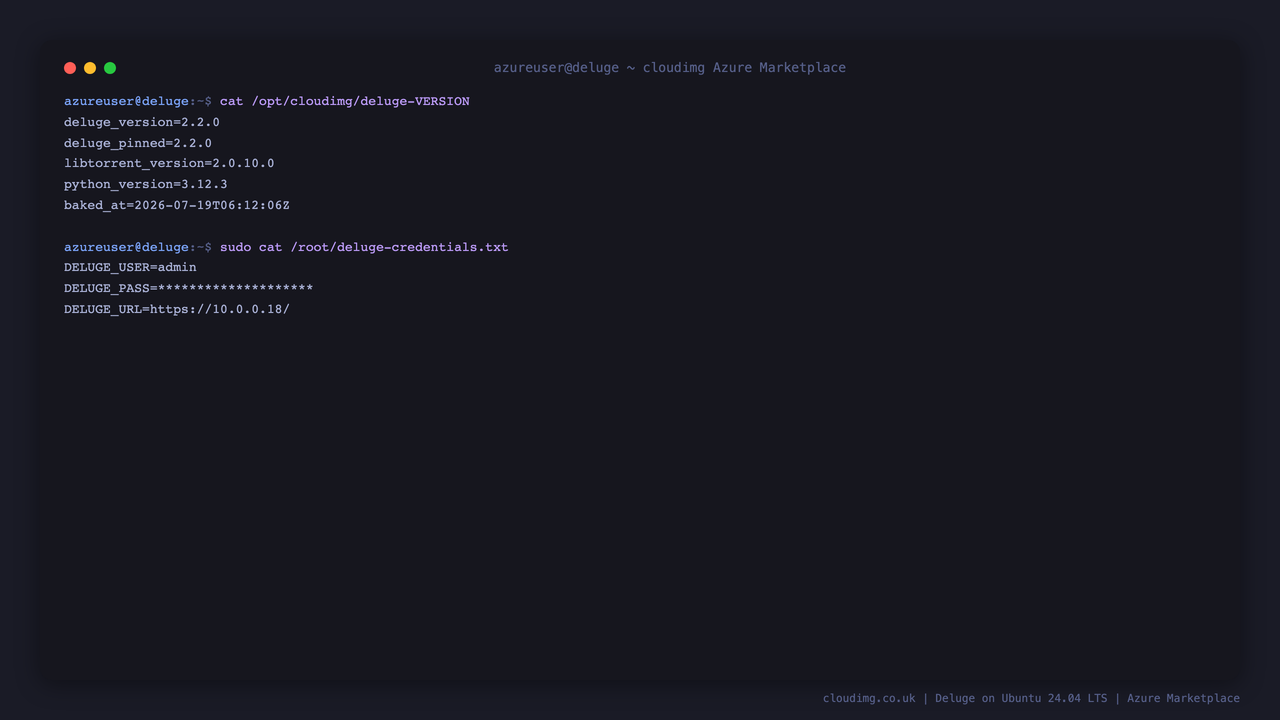This screenshot has height=720, width=1280.
Task: Click the 'DELUGE_URL=https://10.0.0.18/' line
Action: pyautogui.click(x=177, y=309)
